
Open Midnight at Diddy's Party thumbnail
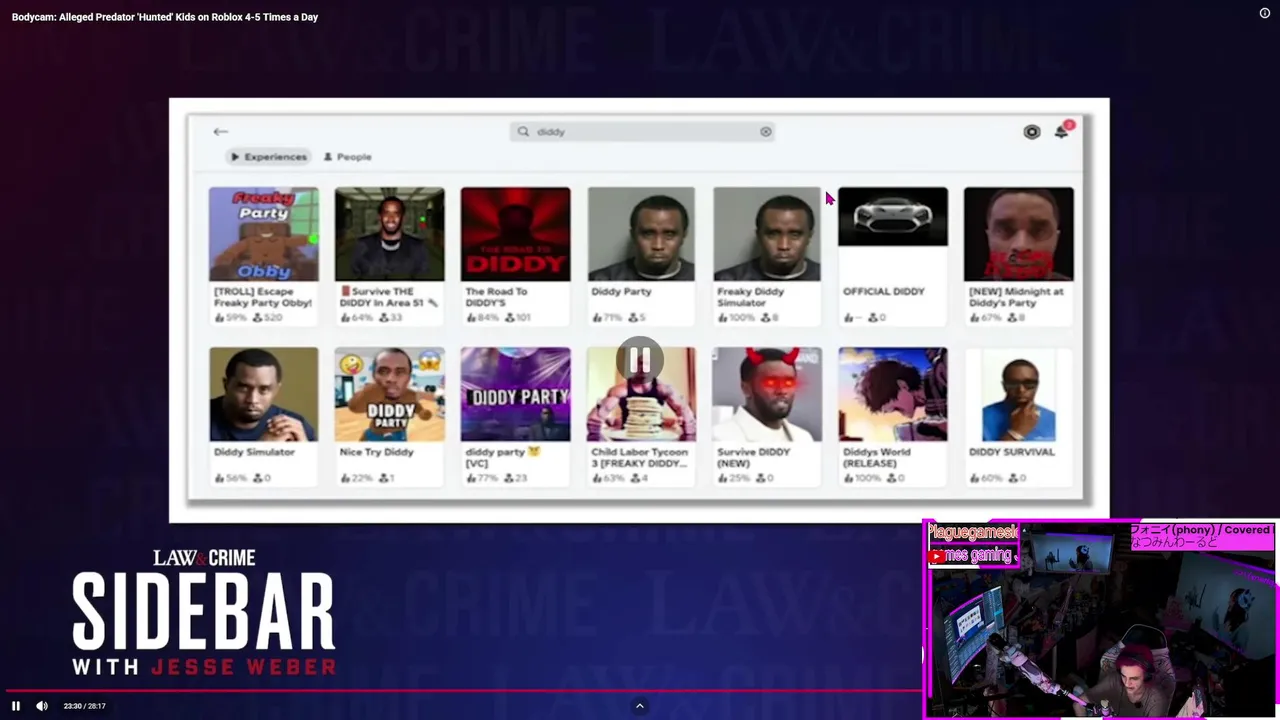pyautogui.click(x=1019, y=234)
